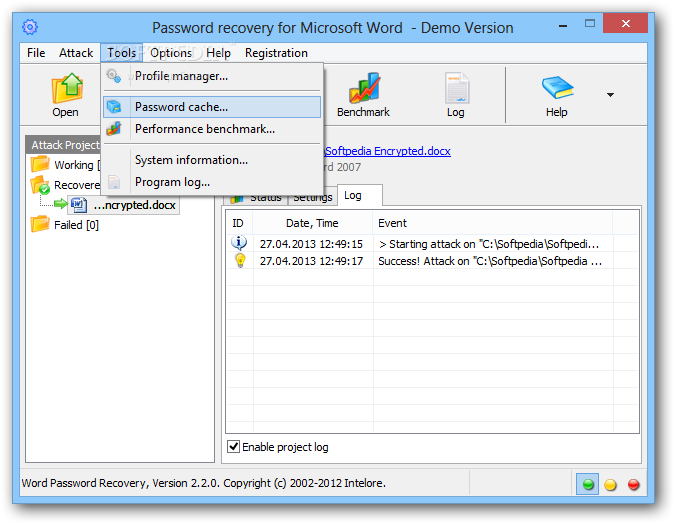Select the Log tab
Image resolution: width=675 pixels, height=524 pixels.
pyautogui.click(x=360, y=195)
